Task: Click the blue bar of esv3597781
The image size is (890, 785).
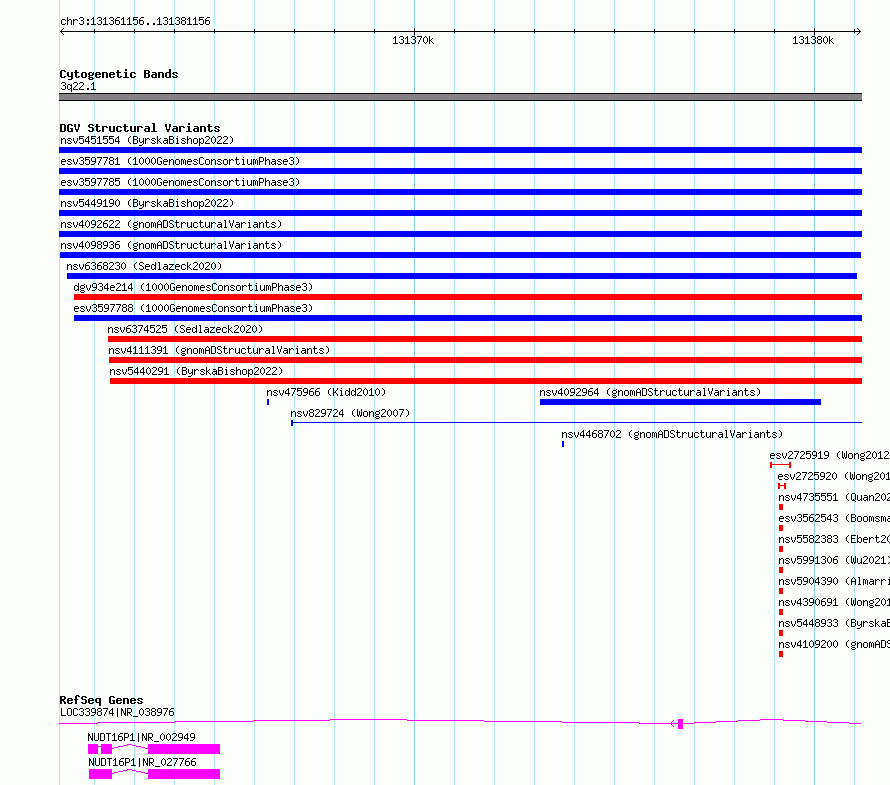Action: (460, 171)
